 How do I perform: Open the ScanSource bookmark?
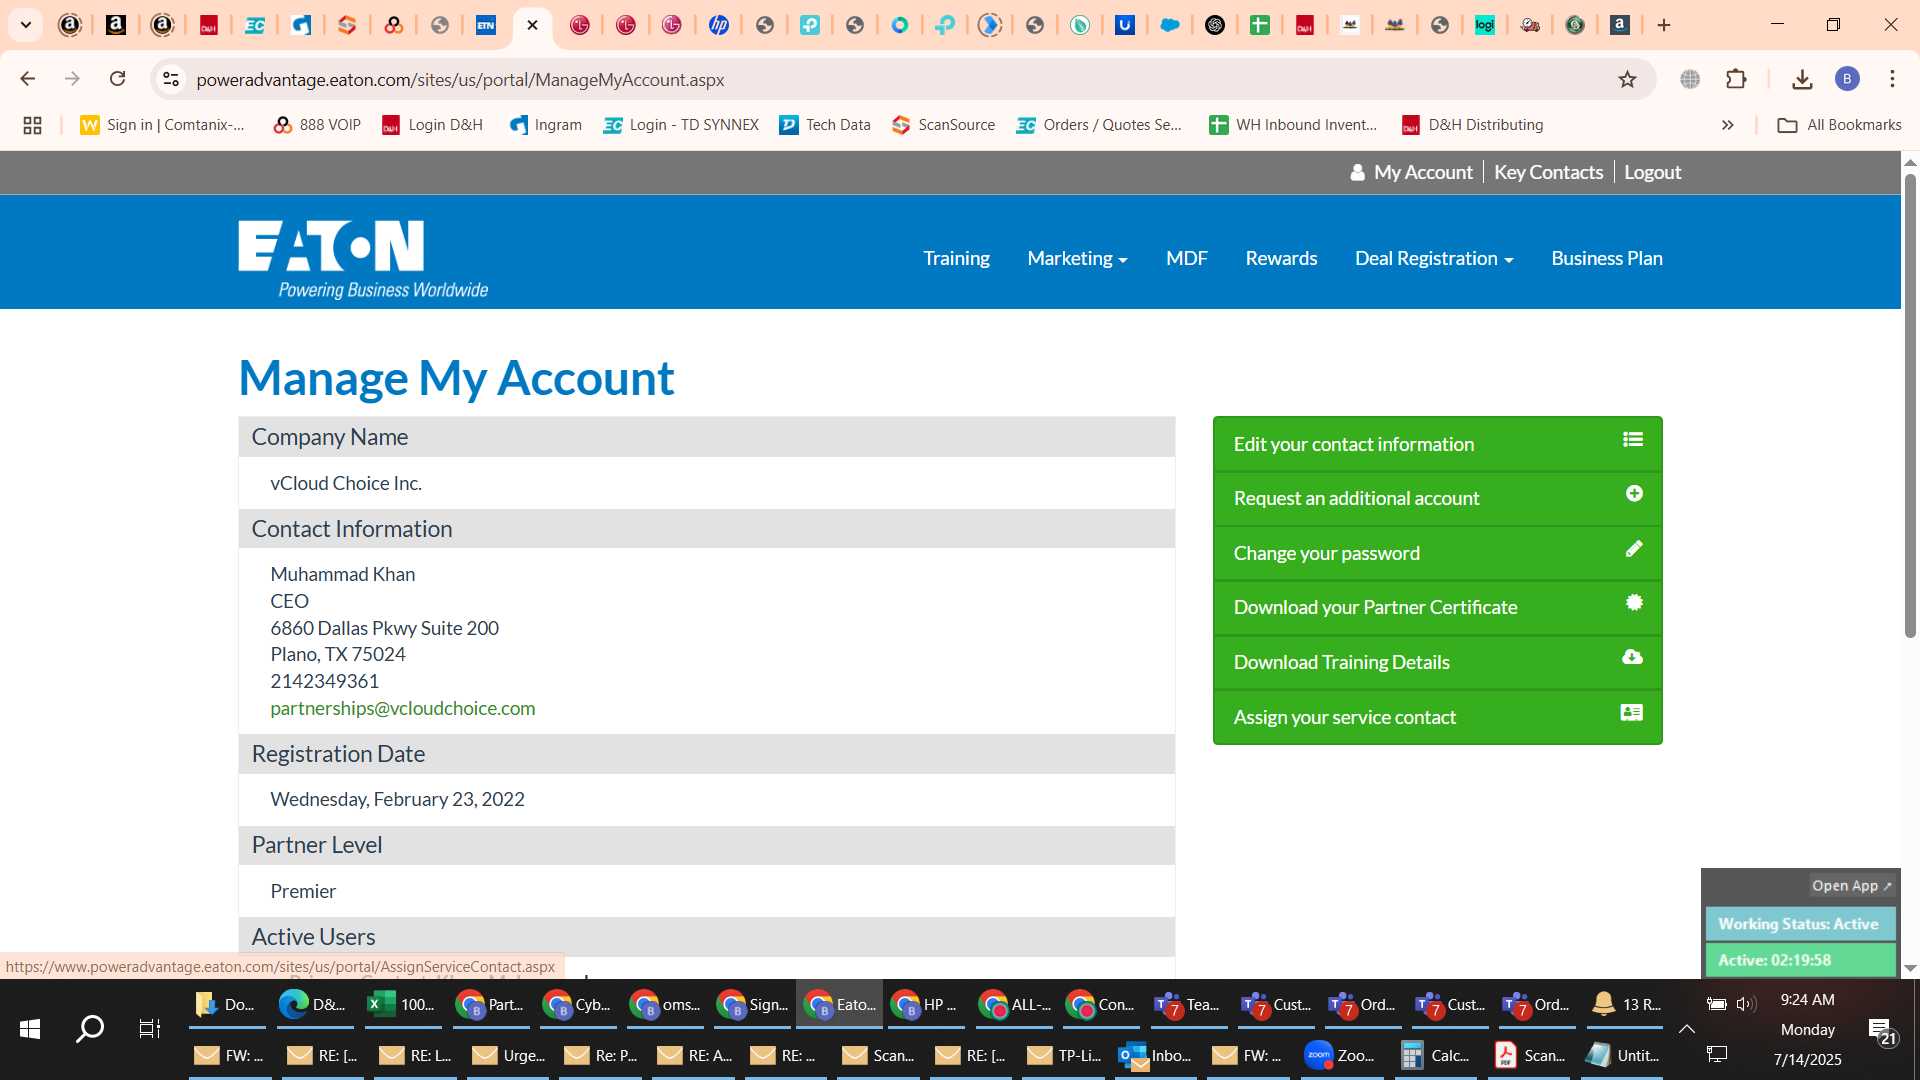coord(943,125)
